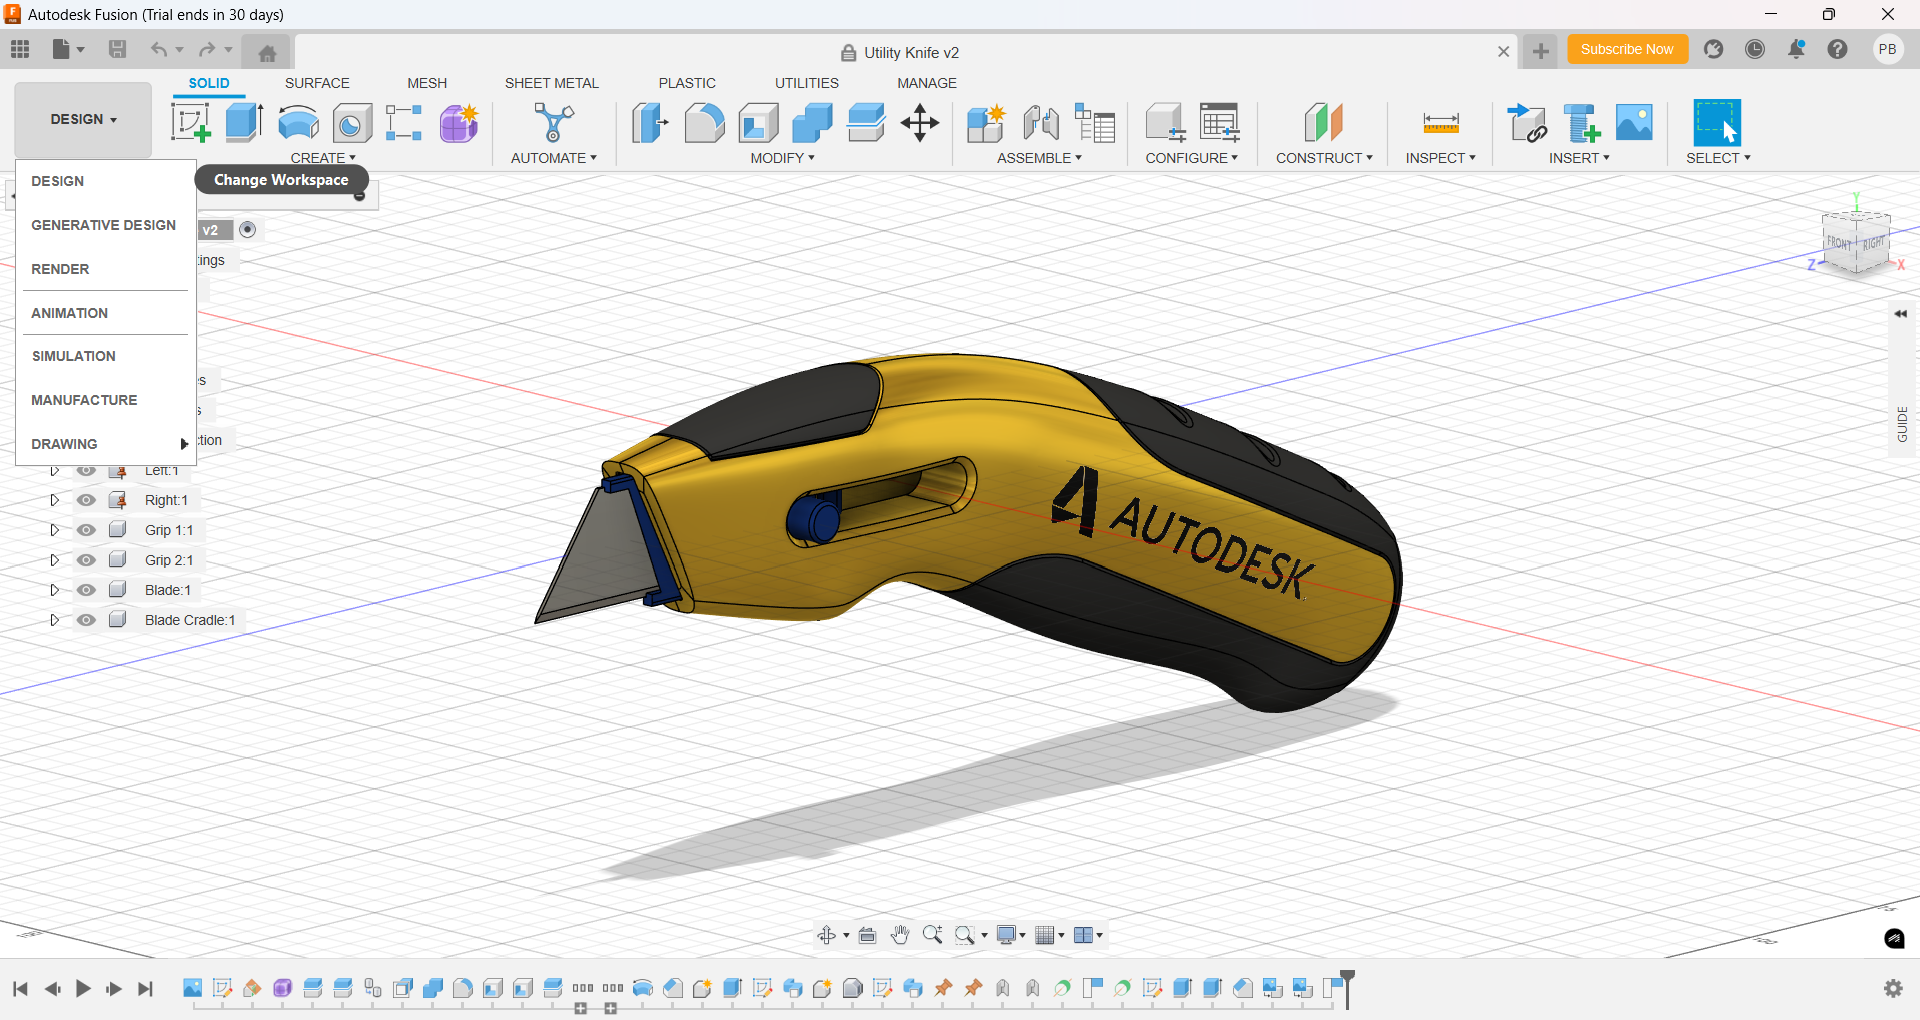Image resolution: width=1920 pixels, height=1020 pixels.
Task: Choose GENERATIVE DESIGN workspace
Action: pos(105,225)
